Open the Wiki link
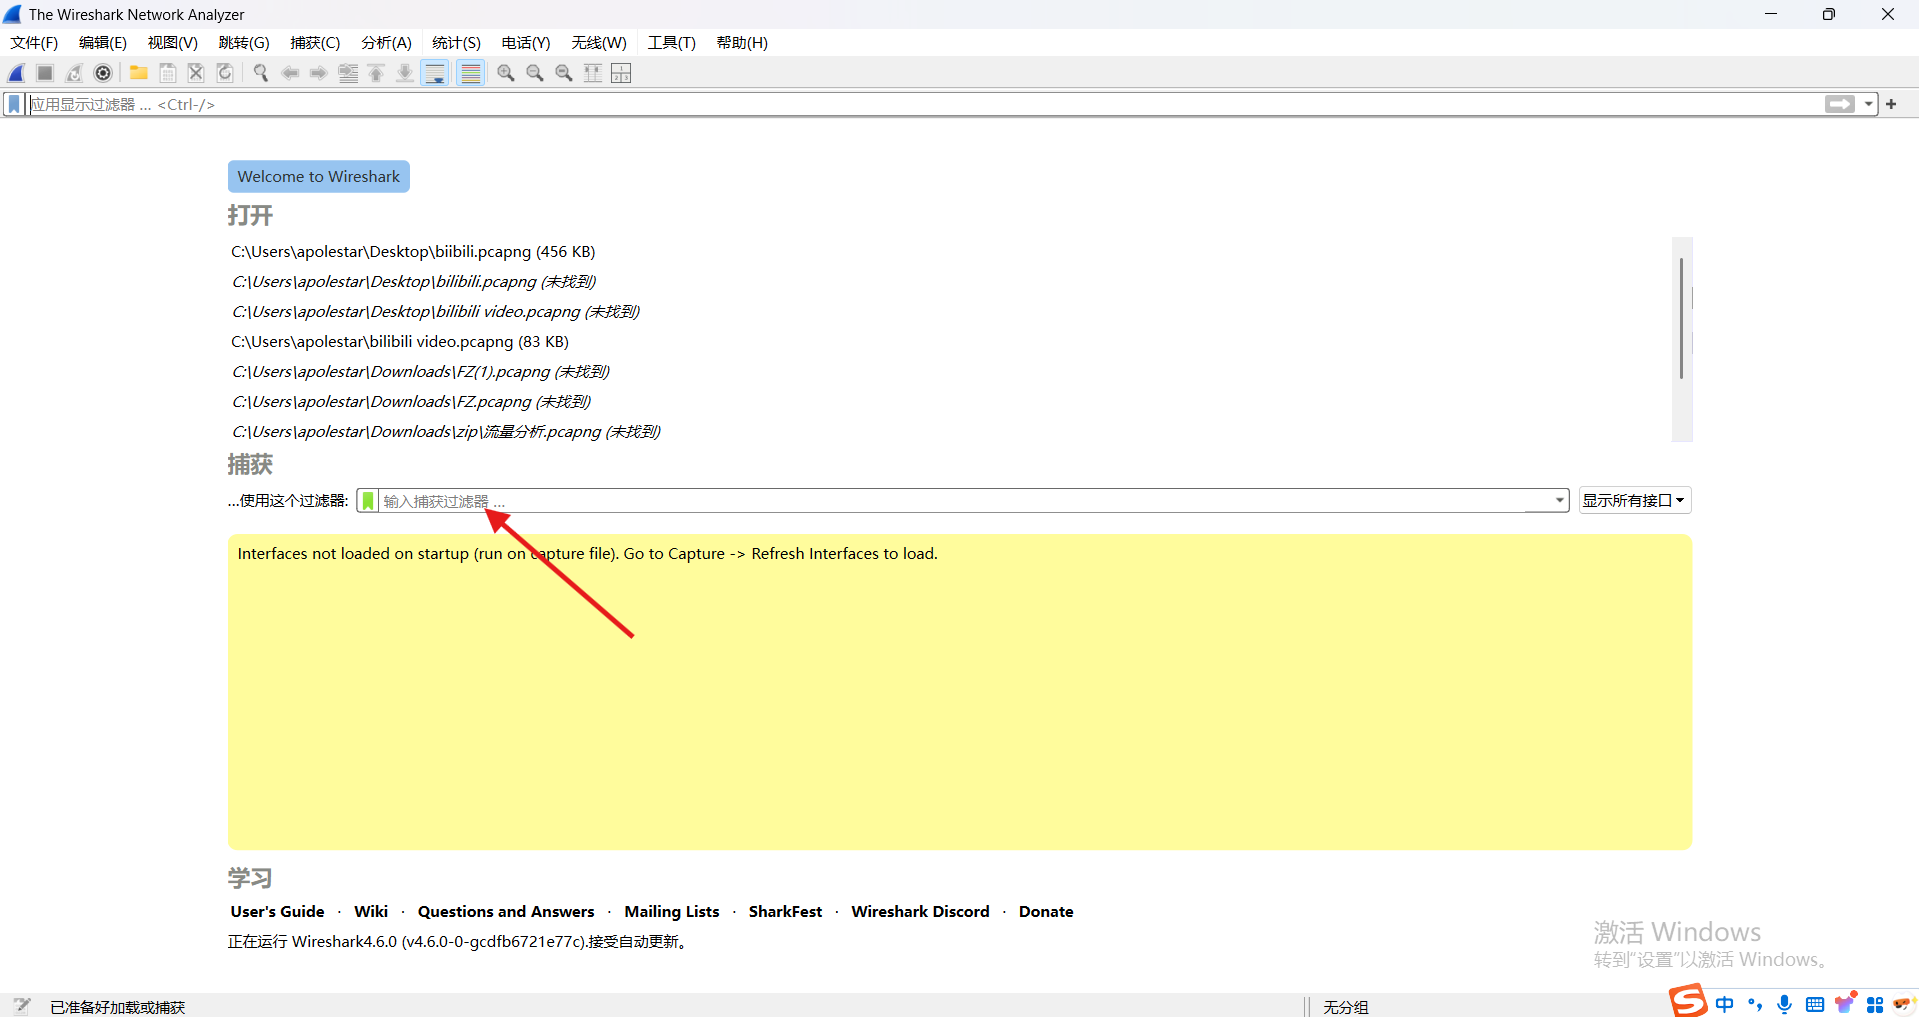 click(x=371, y=912)
